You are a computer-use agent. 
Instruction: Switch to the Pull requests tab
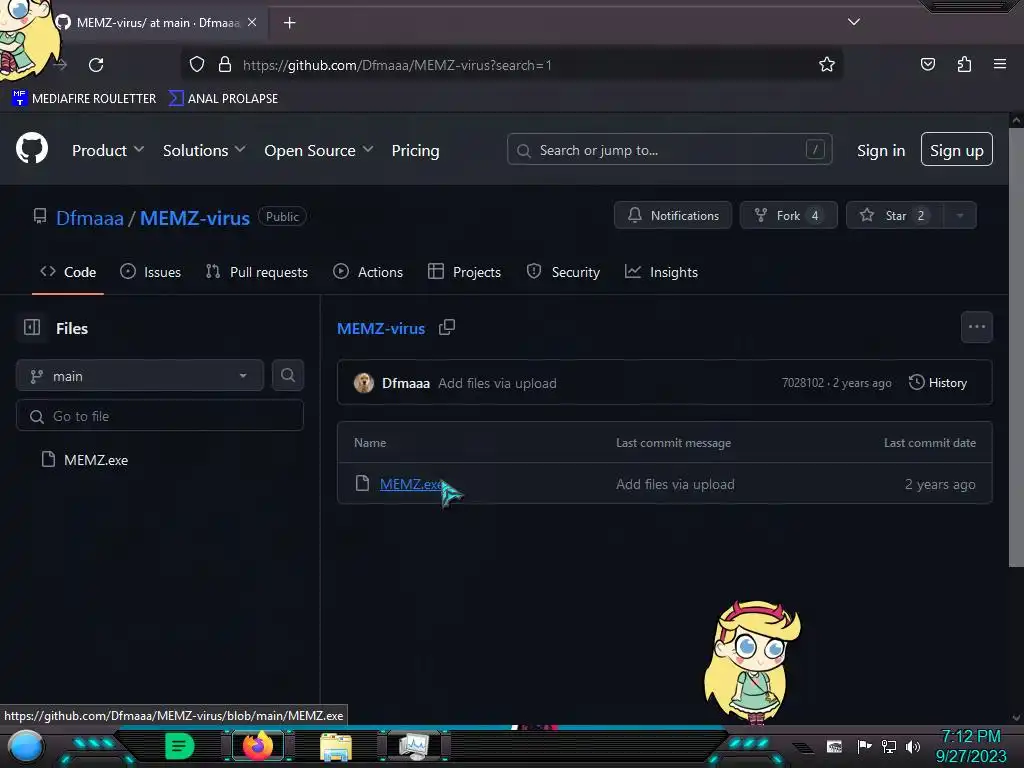pos(257,272)
